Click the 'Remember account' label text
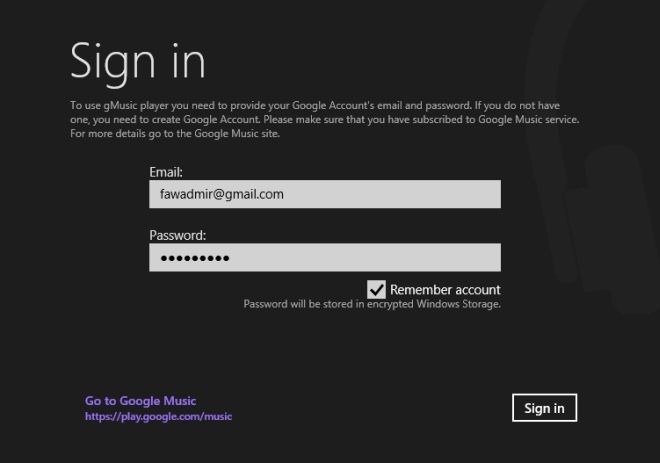 pos(445,290)
